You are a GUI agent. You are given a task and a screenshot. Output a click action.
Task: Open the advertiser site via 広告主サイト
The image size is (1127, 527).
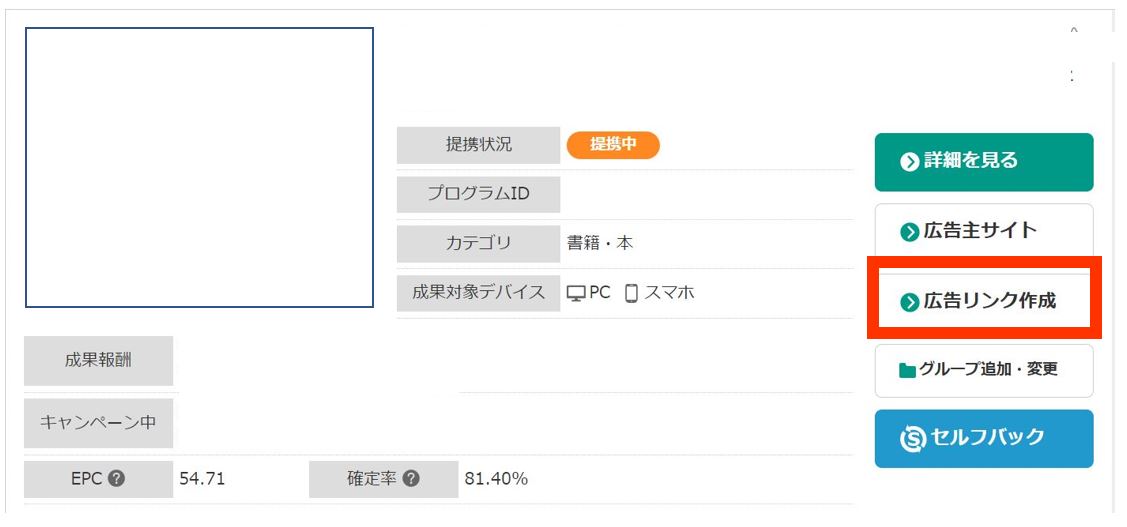(983, 231)
